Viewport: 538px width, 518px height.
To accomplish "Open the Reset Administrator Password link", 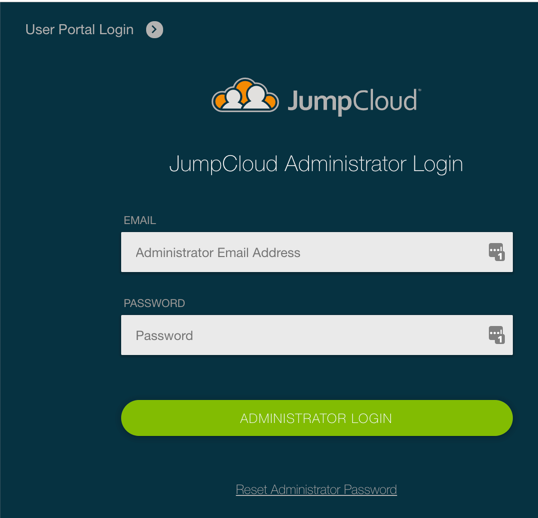I will (316, 490).
